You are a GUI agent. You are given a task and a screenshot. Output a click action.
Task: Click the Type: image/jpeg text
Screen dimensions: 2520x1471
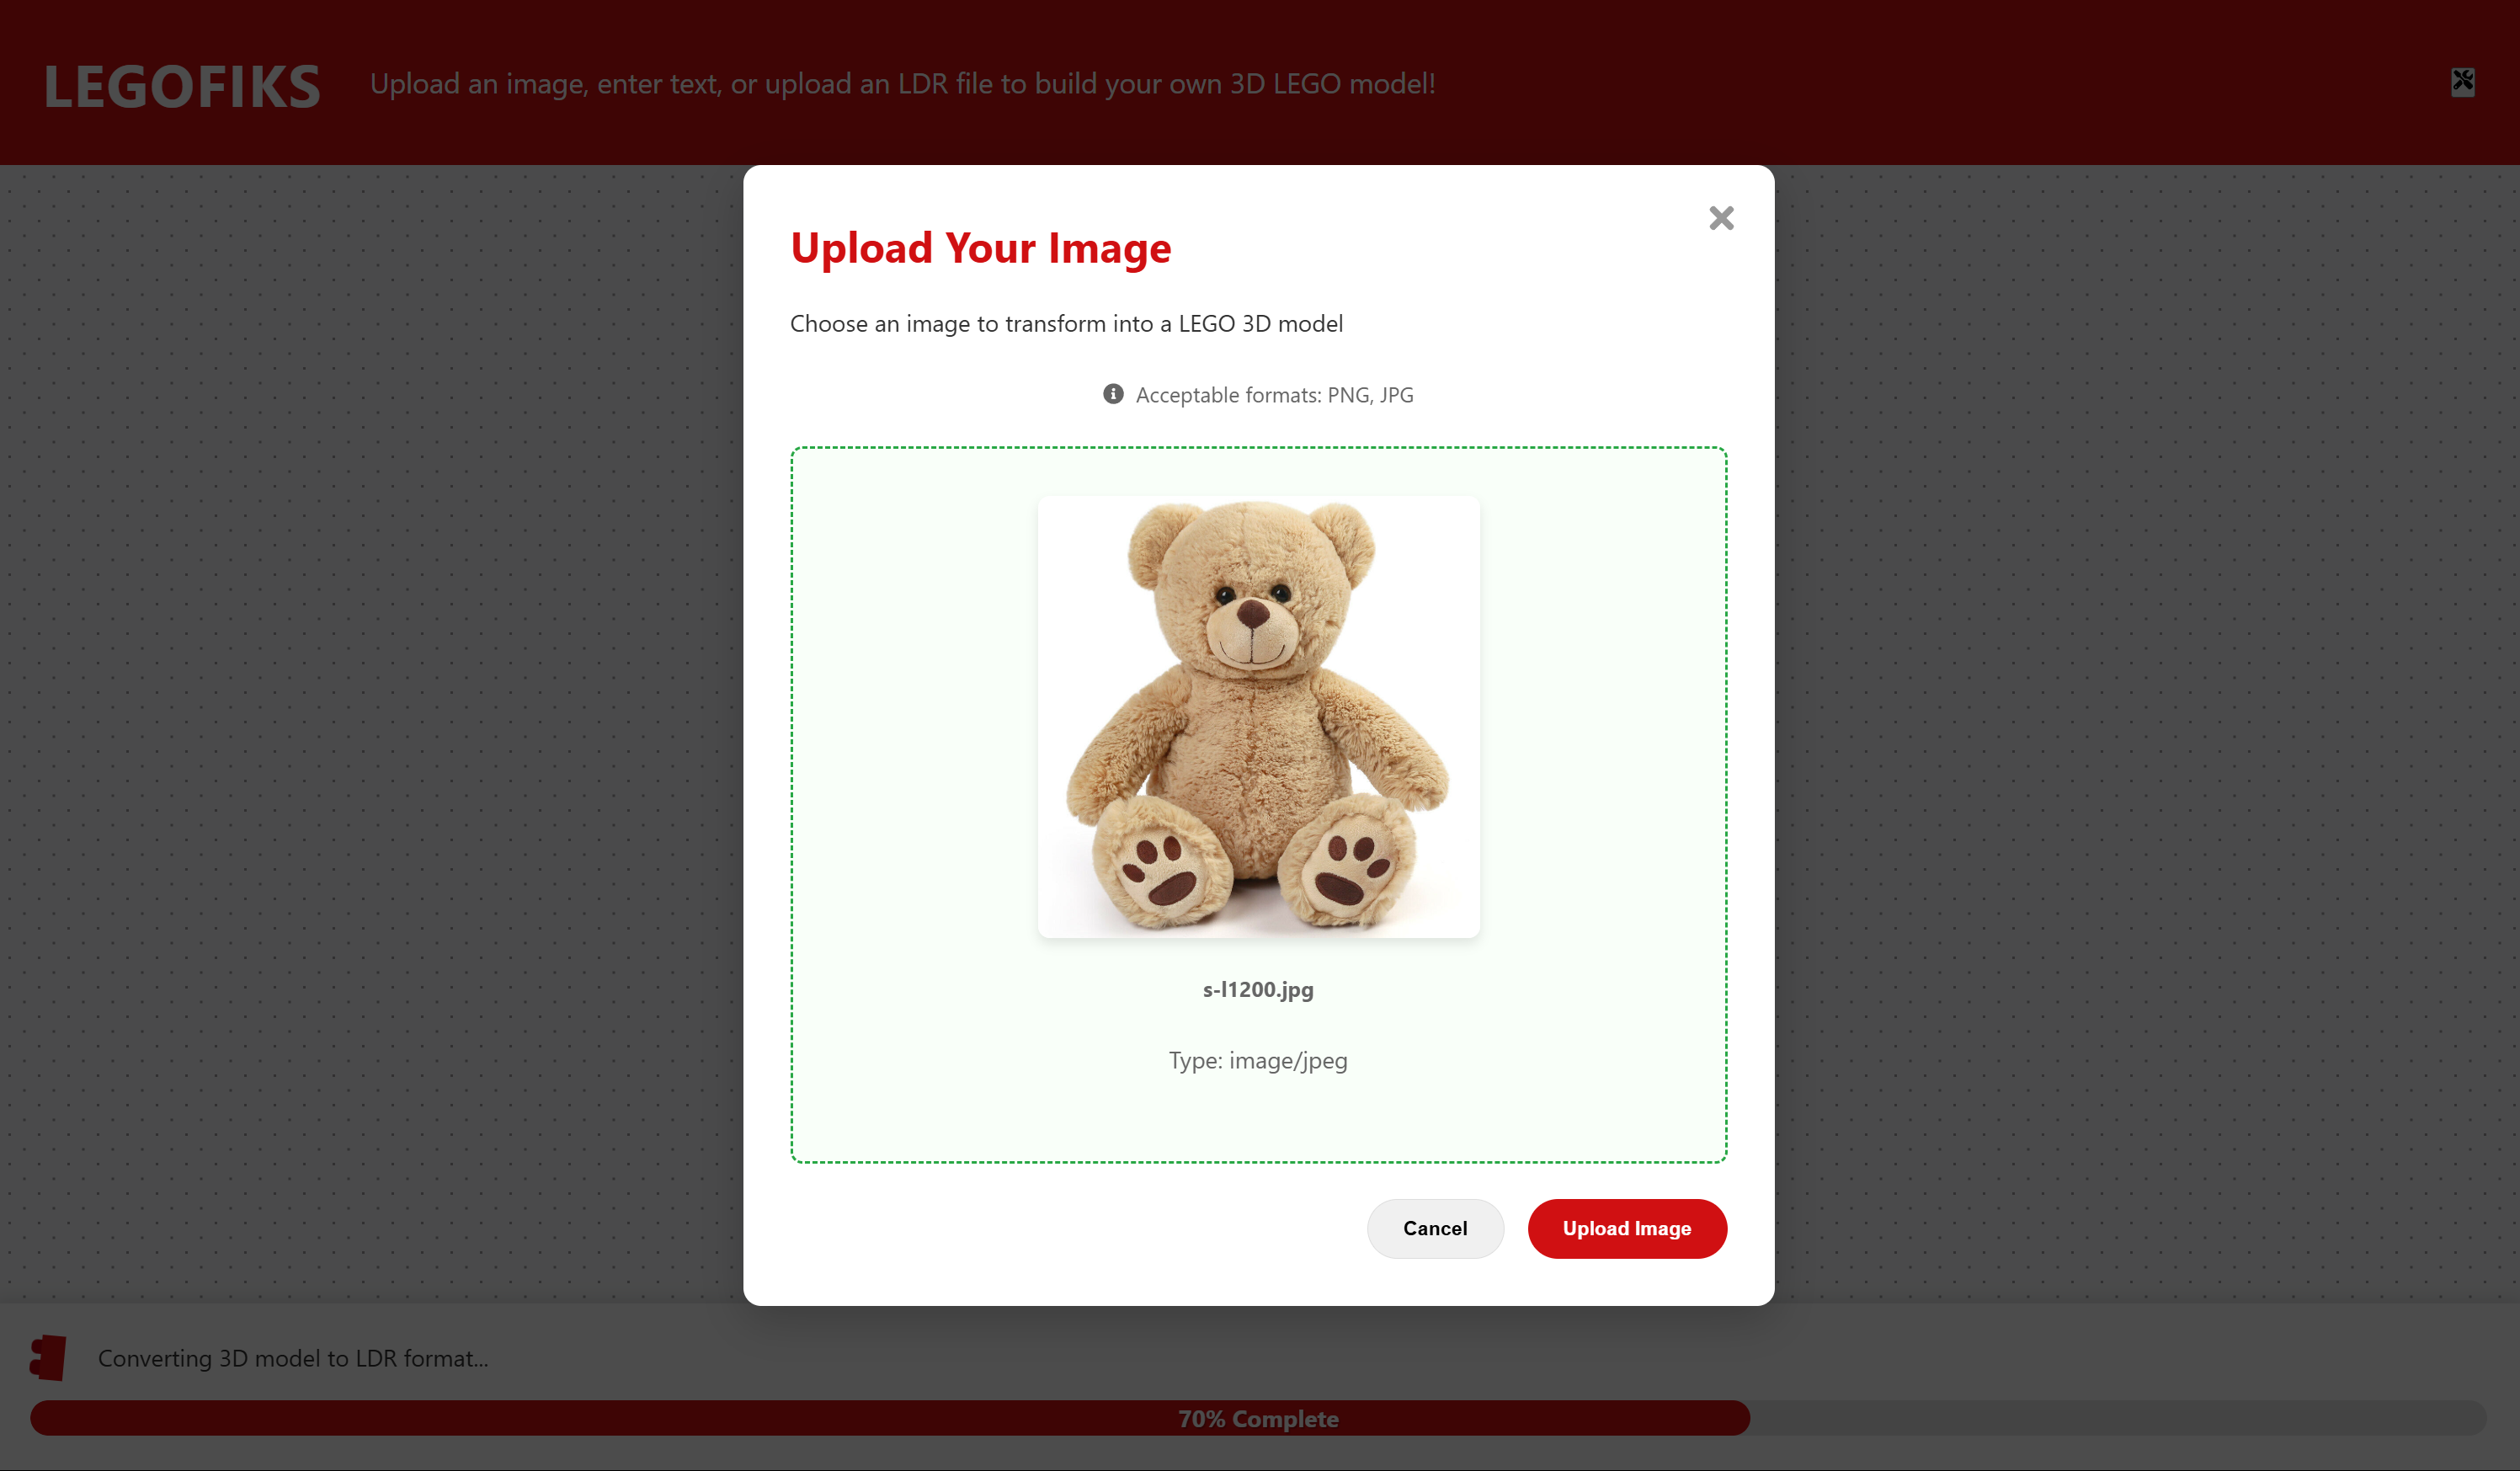(1258, 1060)
